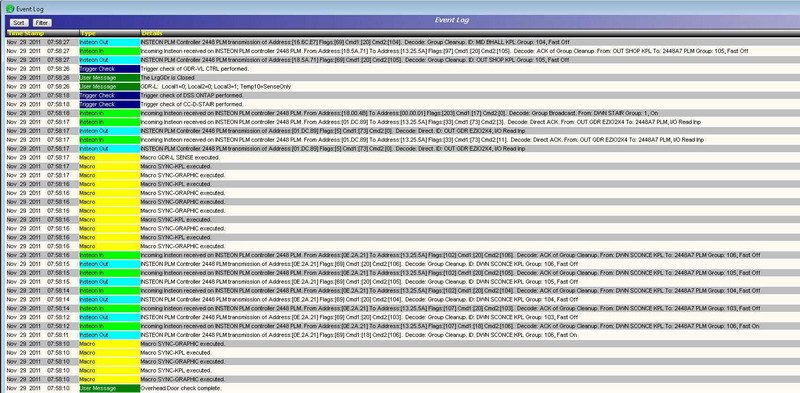Click the Sort button

(19, 22)
